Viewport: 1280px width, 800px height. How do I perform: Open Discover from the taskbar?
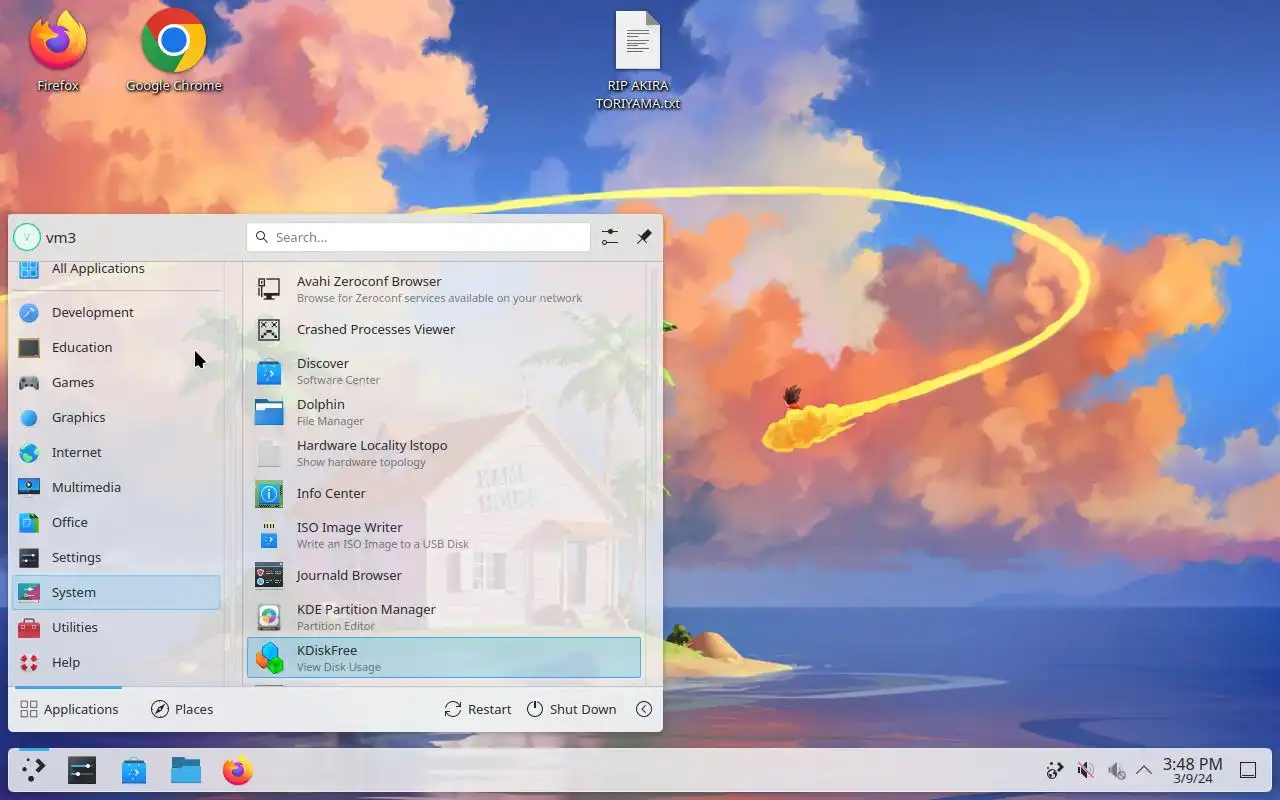coord(134,770)
